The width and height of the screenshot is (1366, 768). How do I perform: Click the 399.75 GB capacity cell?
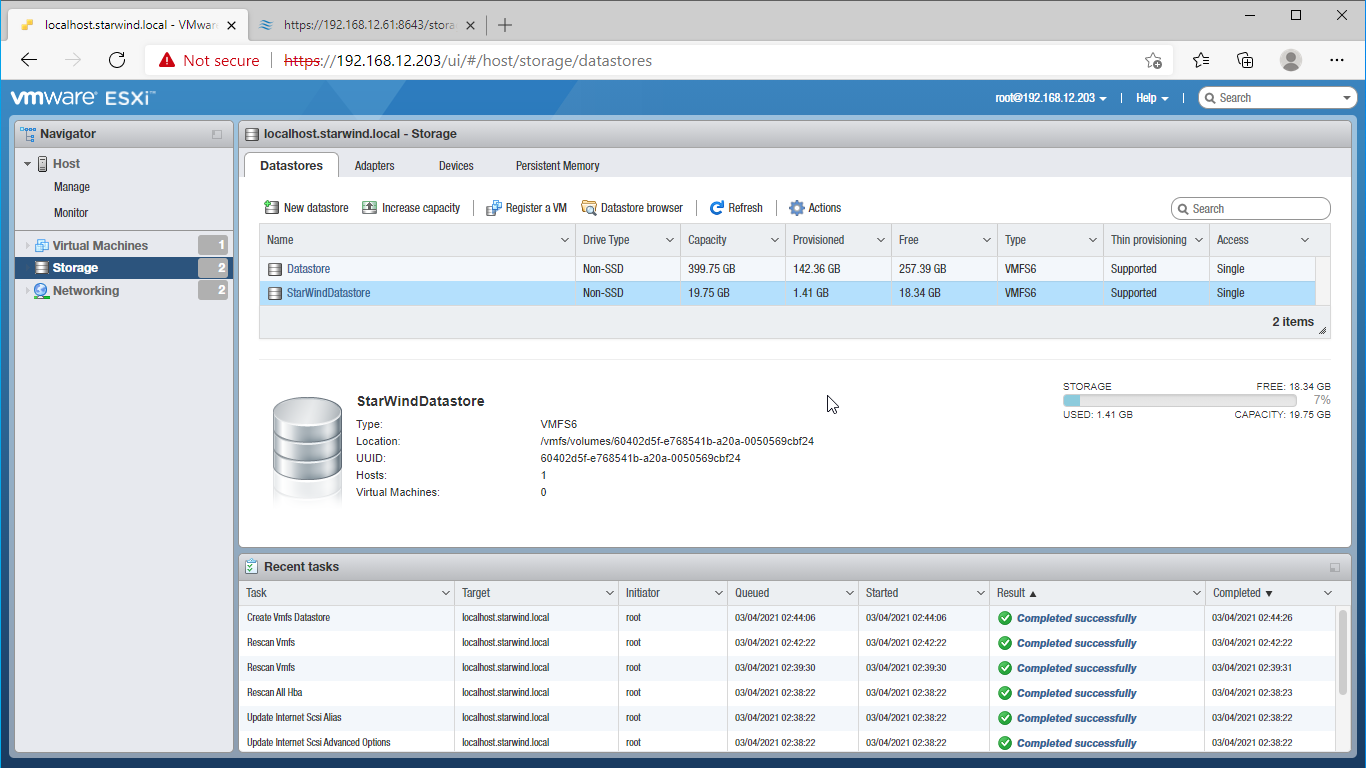(732, 269)
